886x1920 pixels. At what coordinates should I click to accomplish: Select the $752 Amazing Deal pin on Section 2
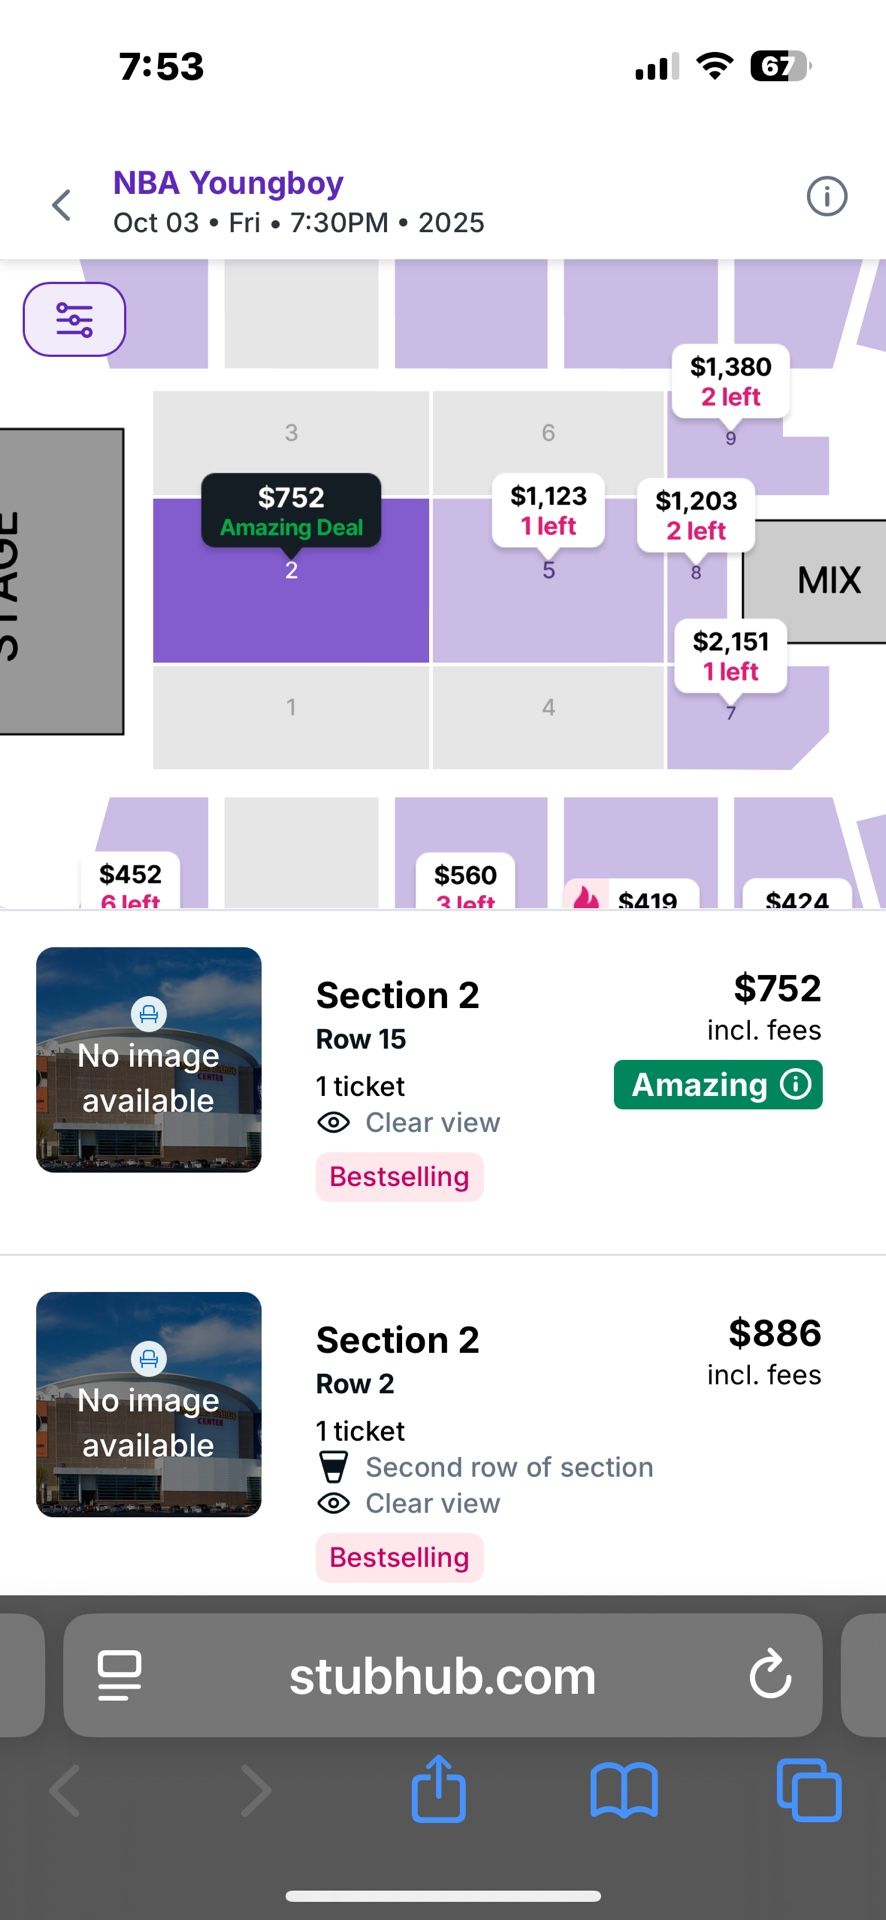(x=290, y=510)
